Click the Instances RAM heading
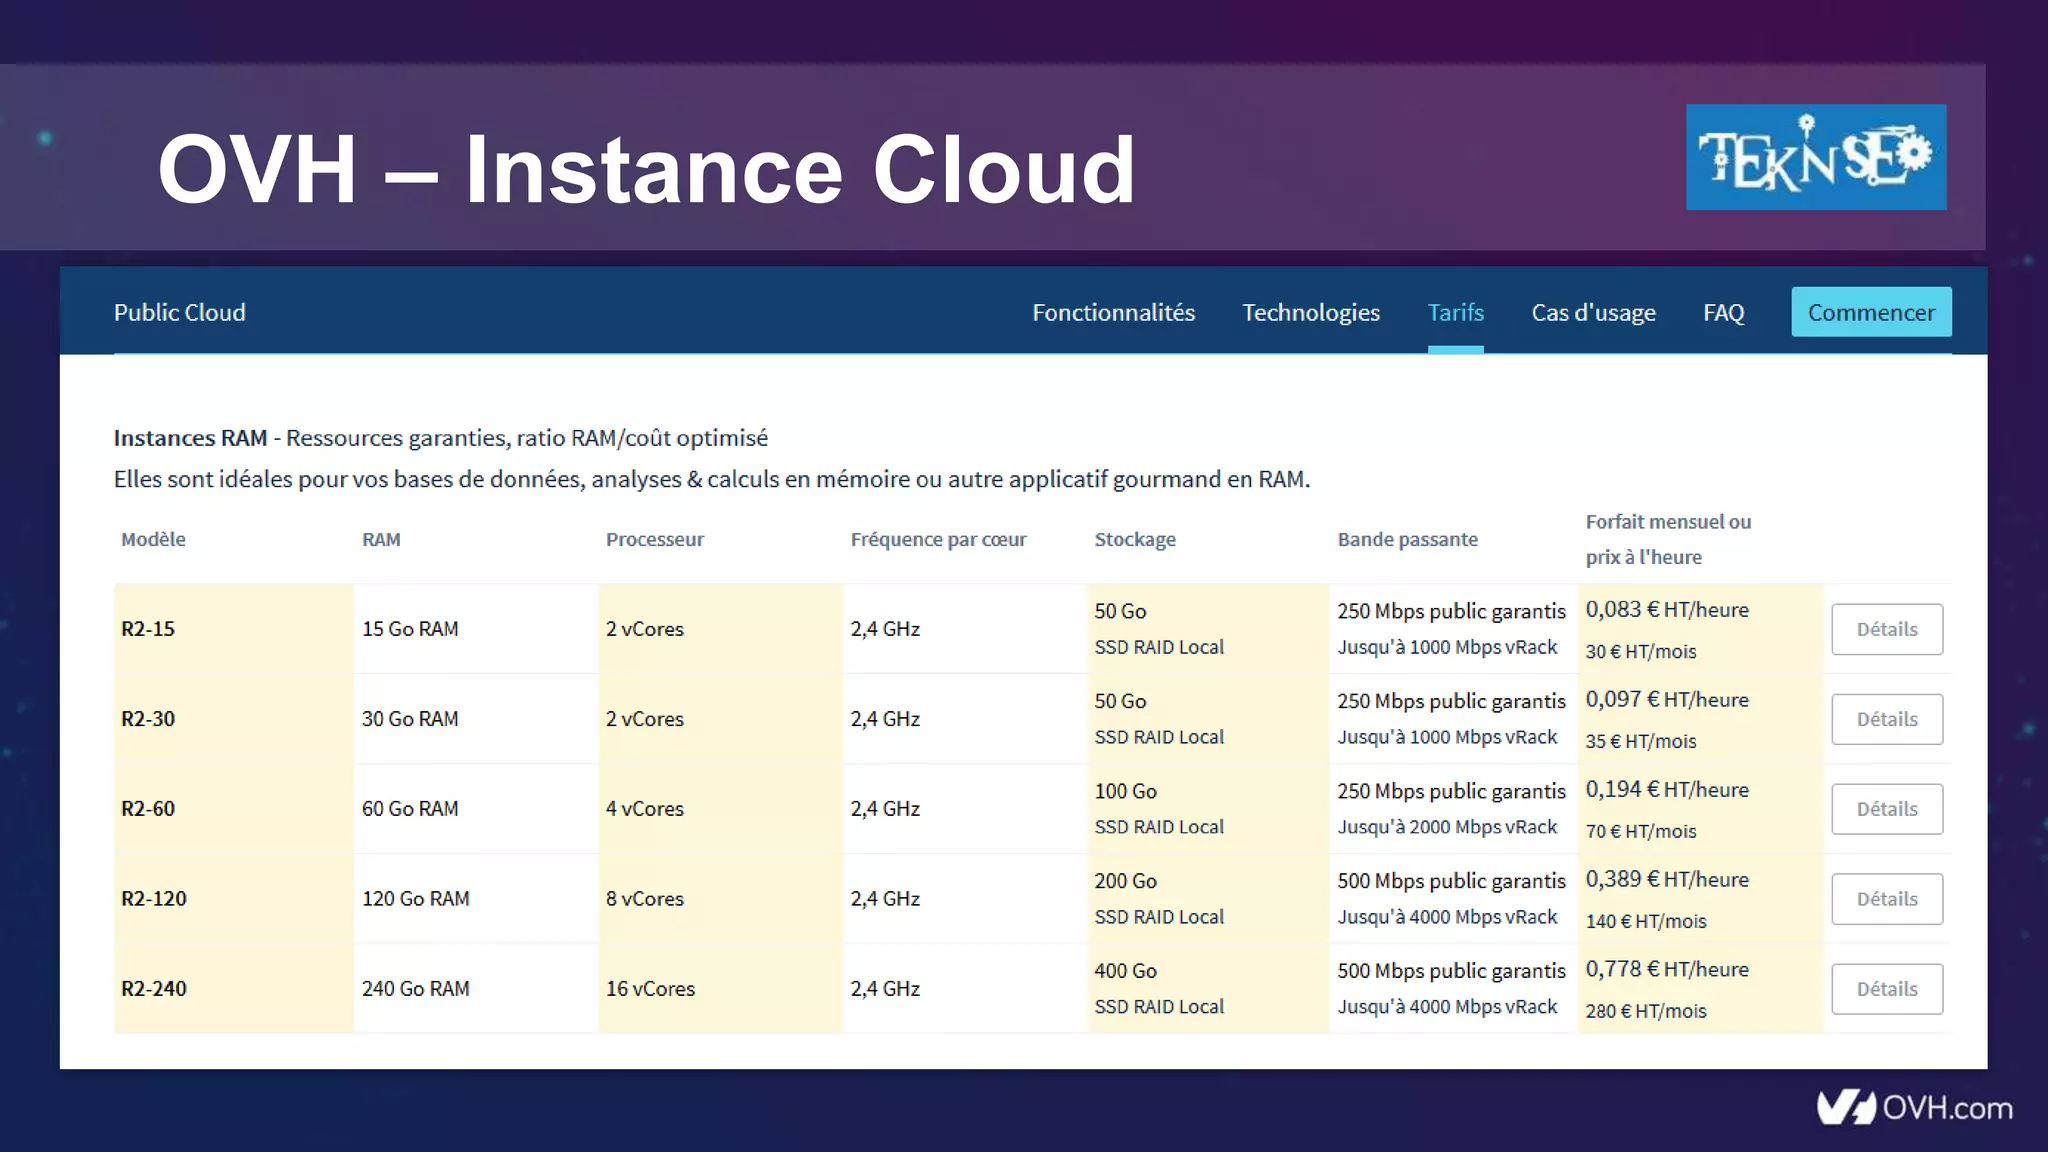The width and height of the screenshot is (2048, 1152). 190,438
